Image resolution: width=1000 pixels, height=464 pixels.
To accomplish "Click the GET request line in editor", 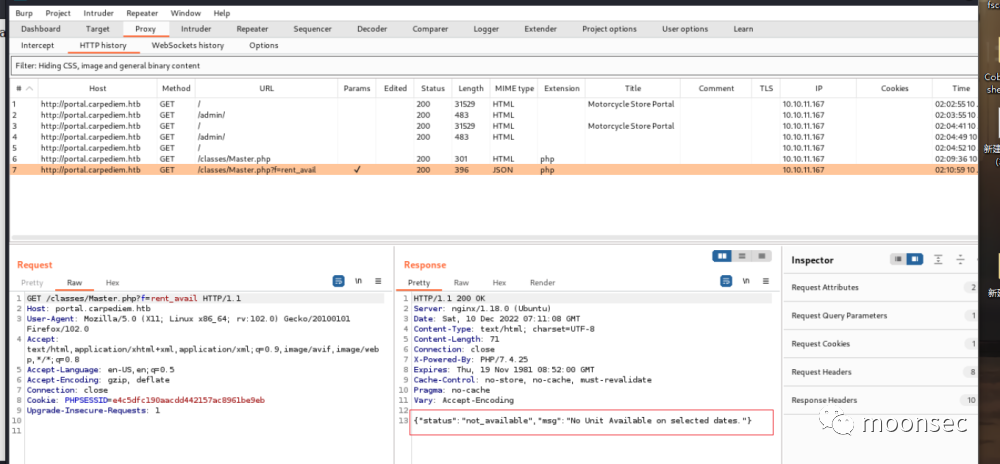I will point(133,298).
